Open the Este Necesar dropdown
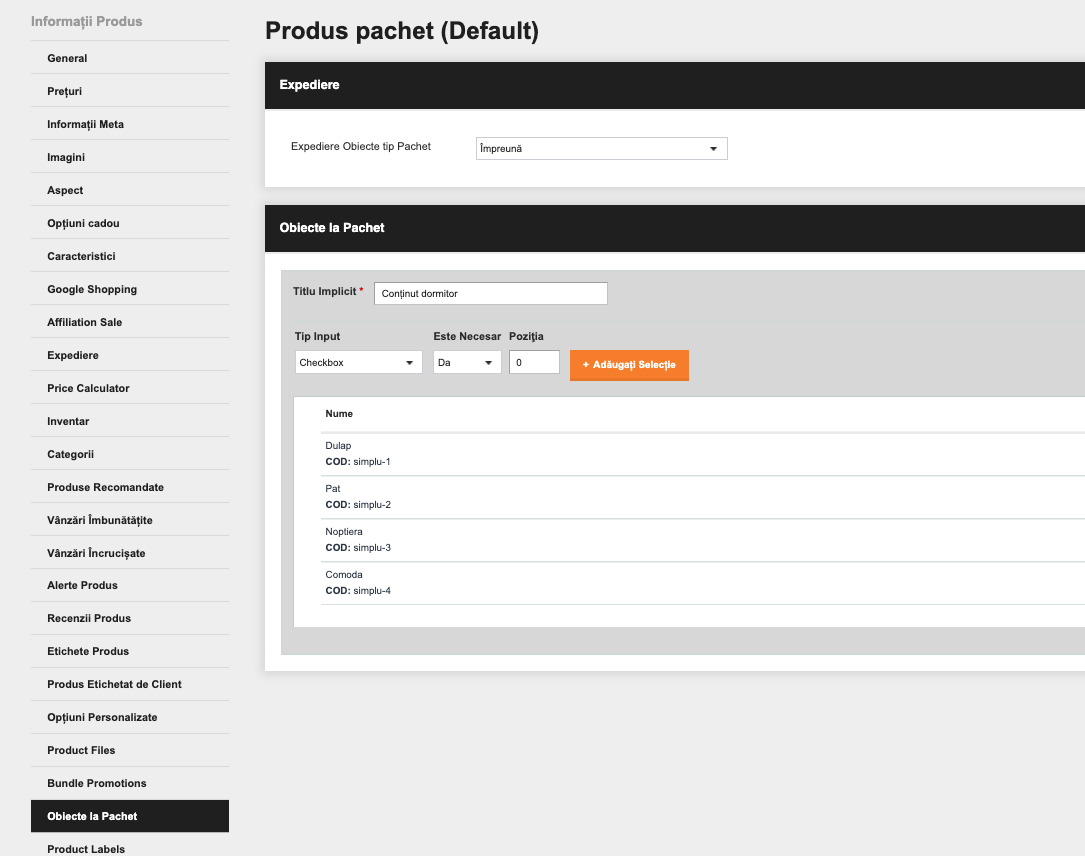Viewport: 1085px width, 856px height. [467, 363]
